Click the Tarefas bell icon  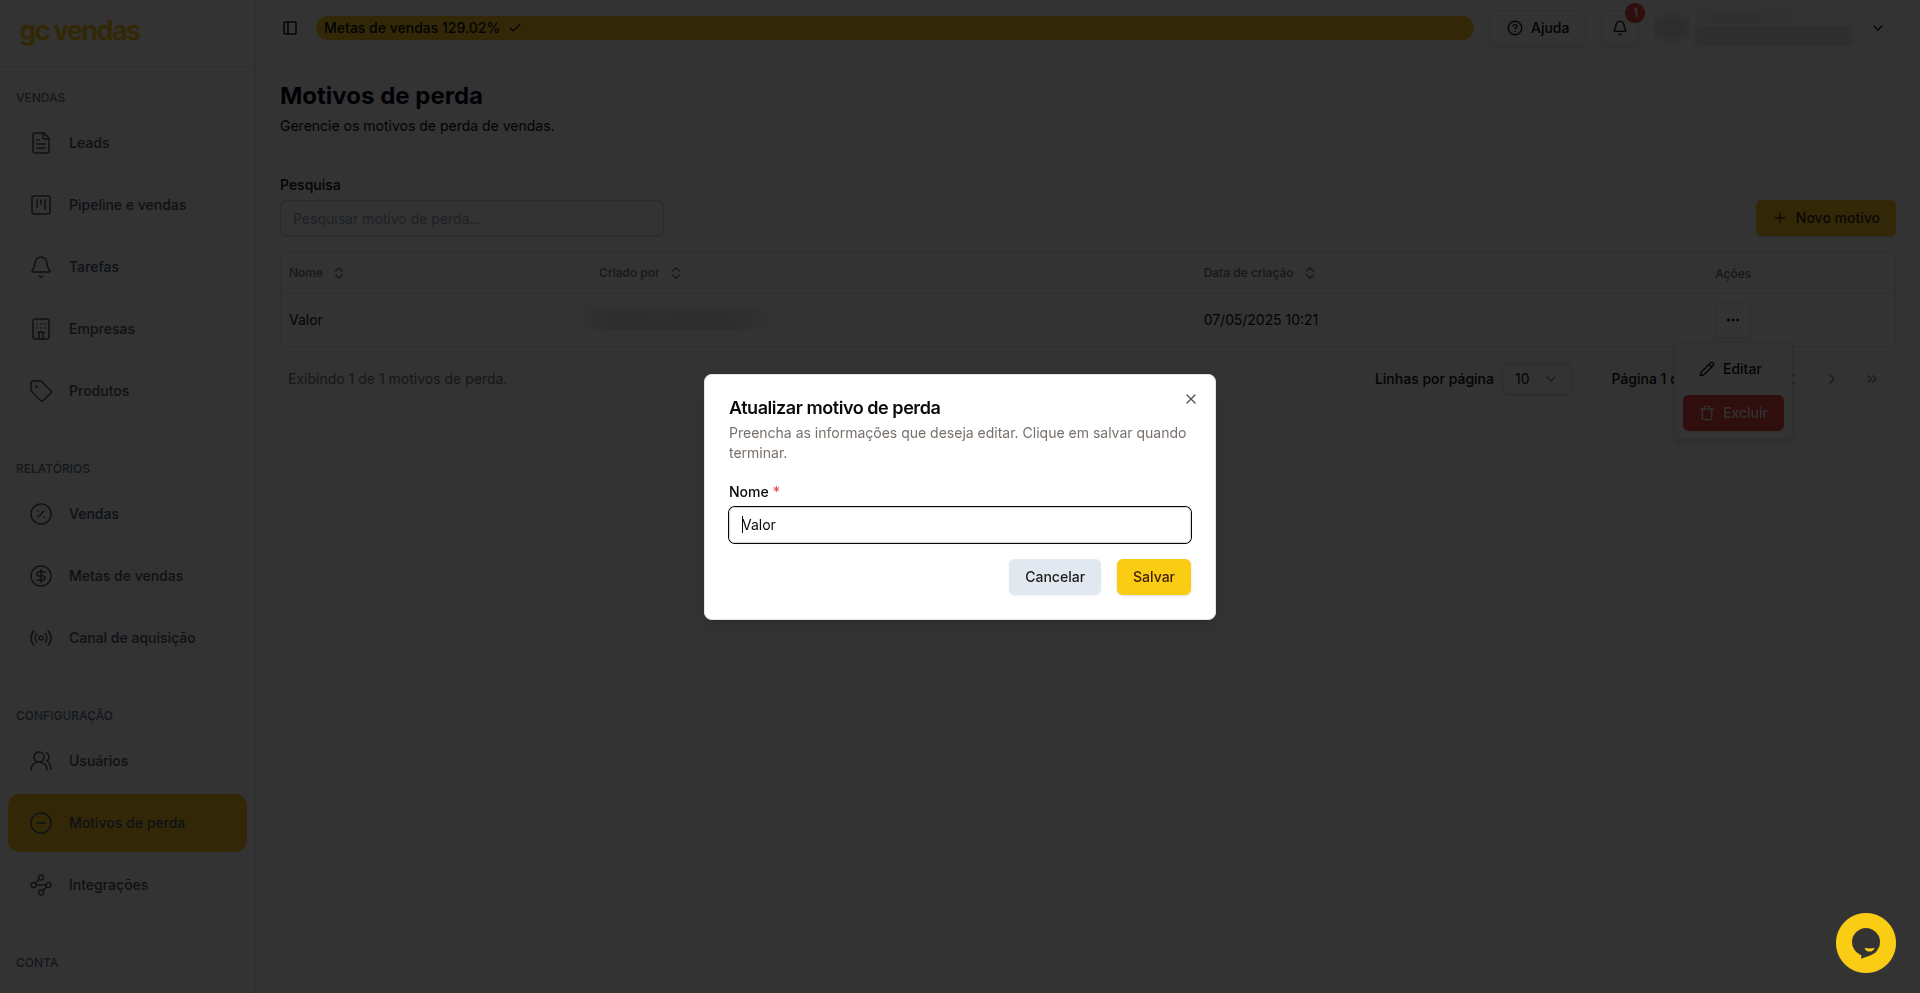41,267
